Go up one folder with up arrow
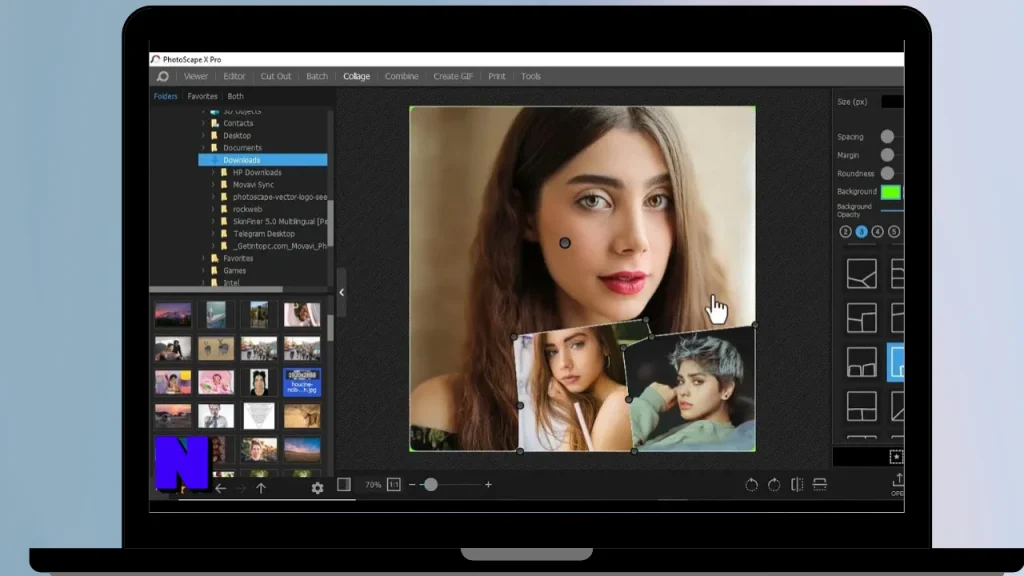1024x576 pixels. click(261, 488)
